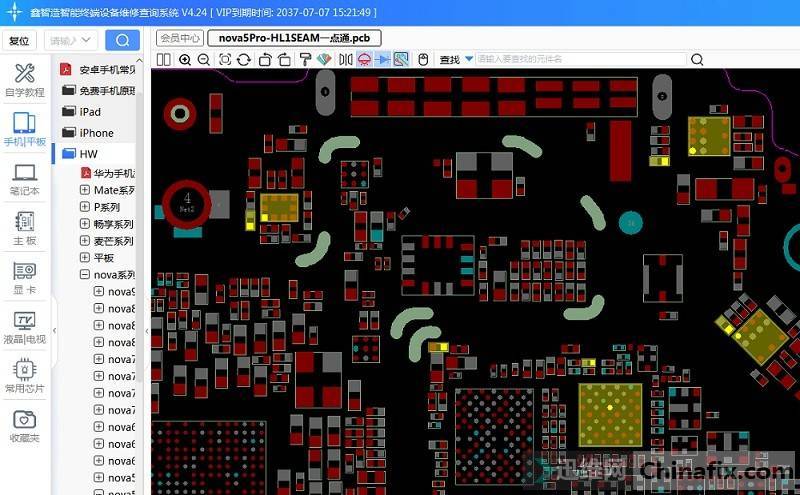800x495 pixels.
Task: Expand the Mate系列 tree node
Action: pyautogui.click(x=85, y=190)
